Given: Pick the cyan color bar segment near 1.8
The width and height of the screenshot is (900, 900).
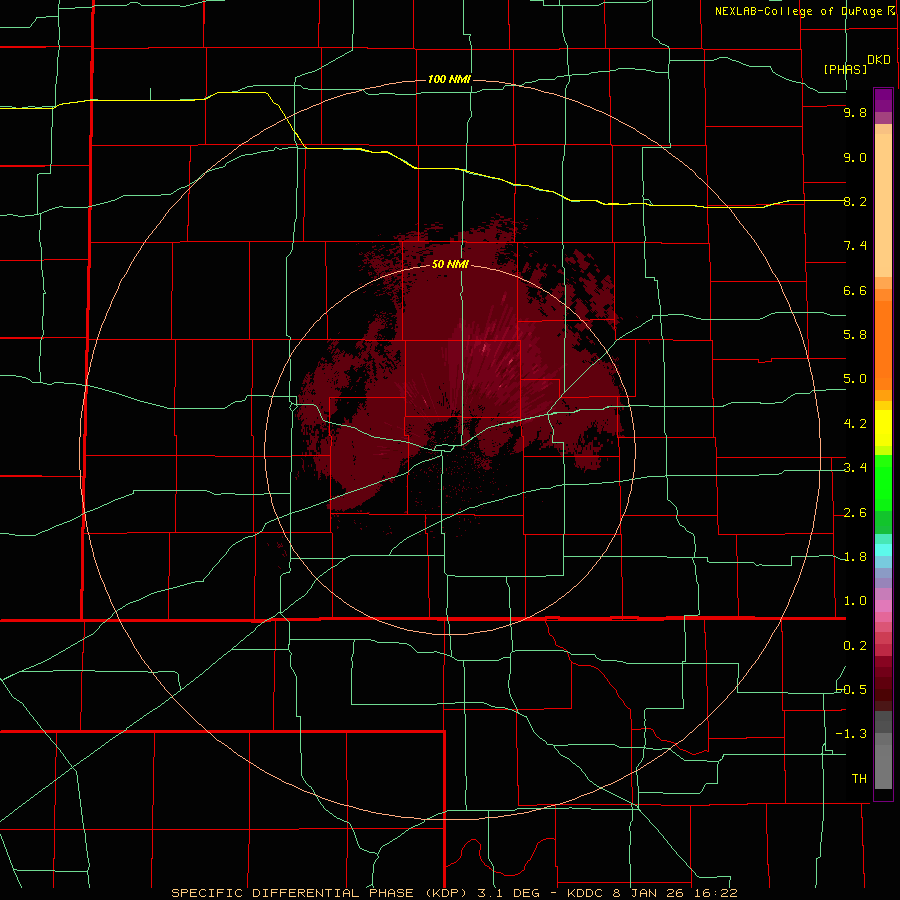Looking at the screenshot, I should pos(883,550).
